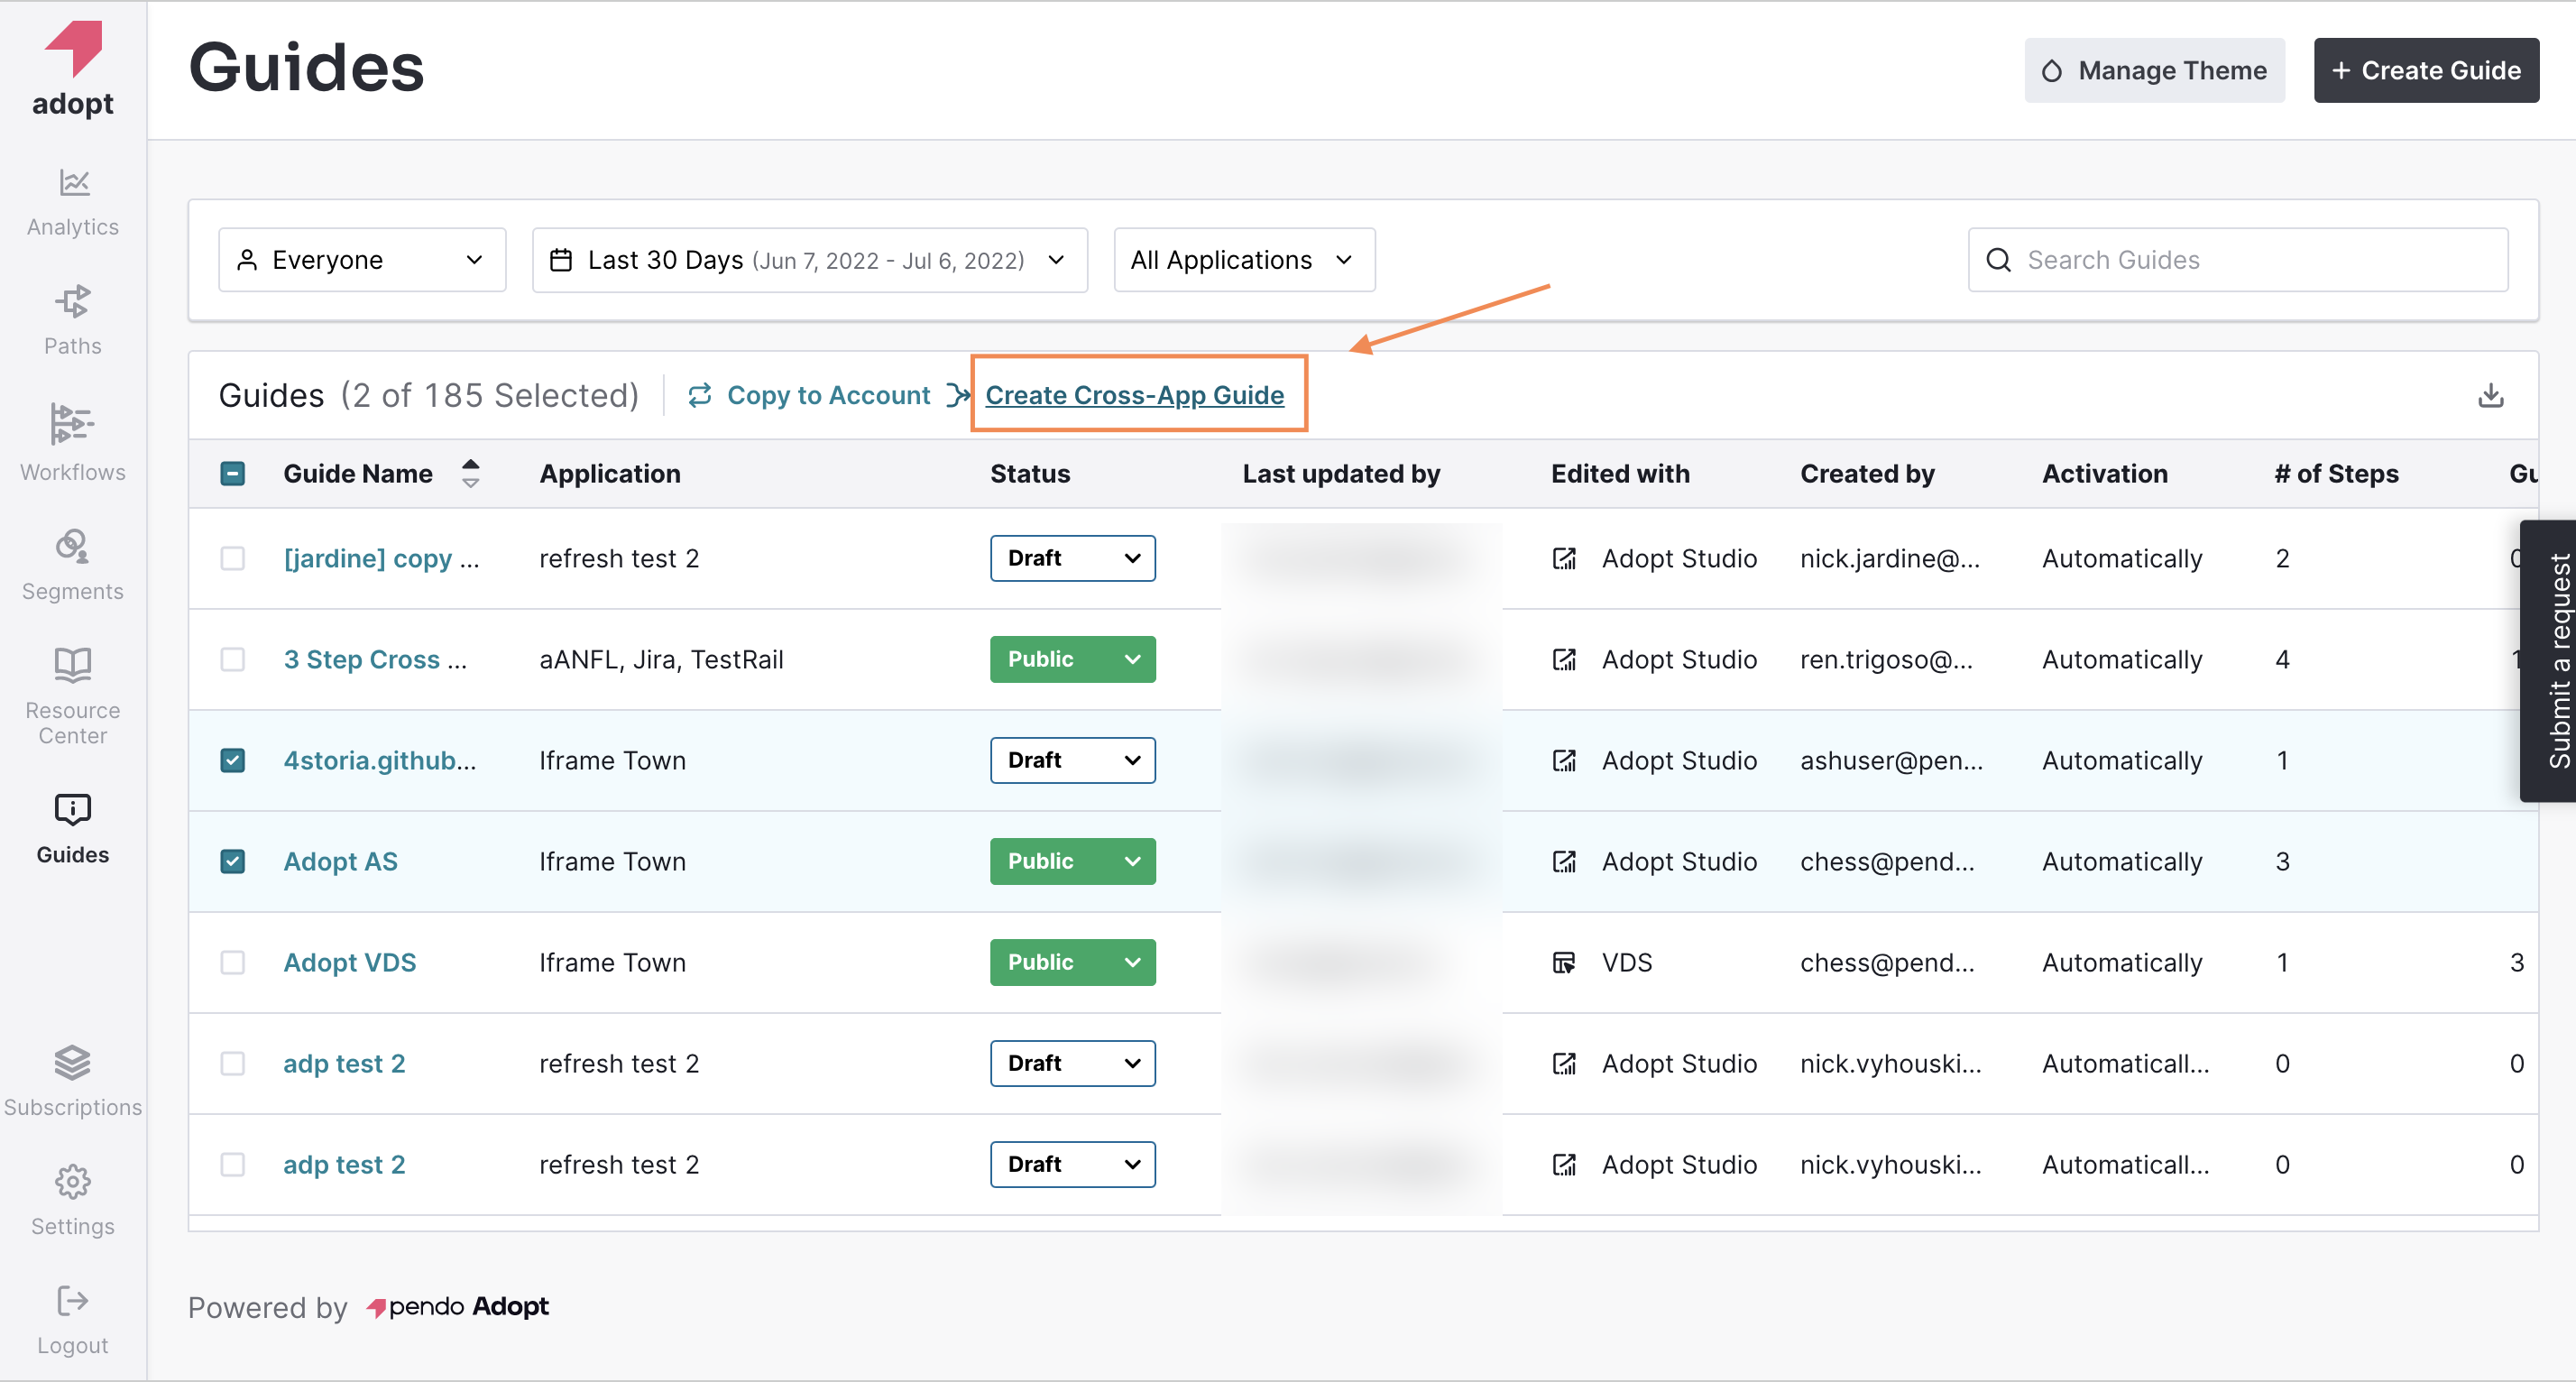2576x1382 pixels.
Task: Sort by the Edited with column header
Action: click(x=1620, y=473)
